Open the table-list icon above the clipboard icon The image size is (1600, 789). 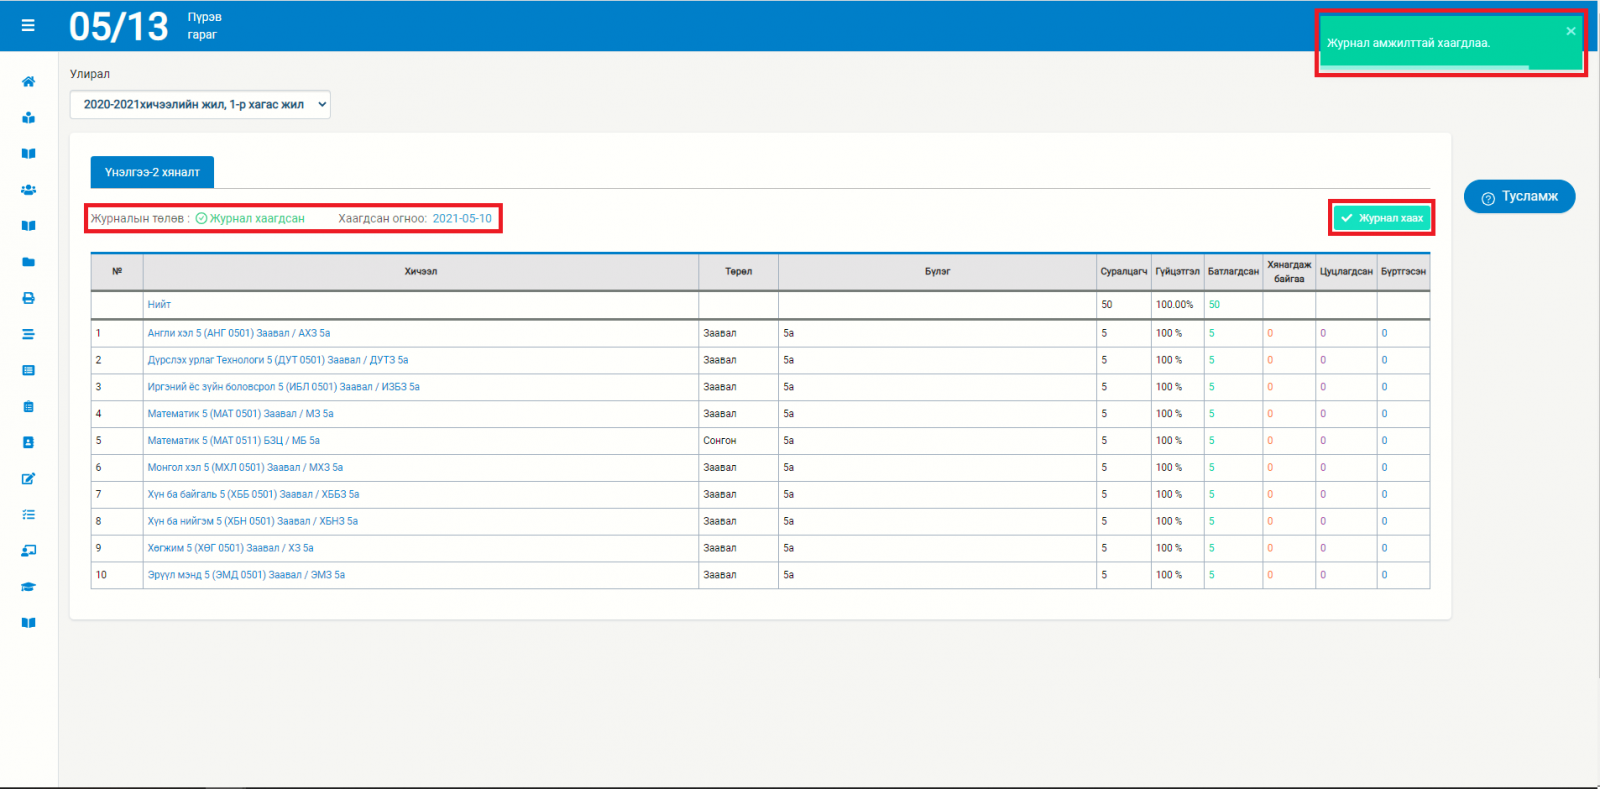point(28,370)
